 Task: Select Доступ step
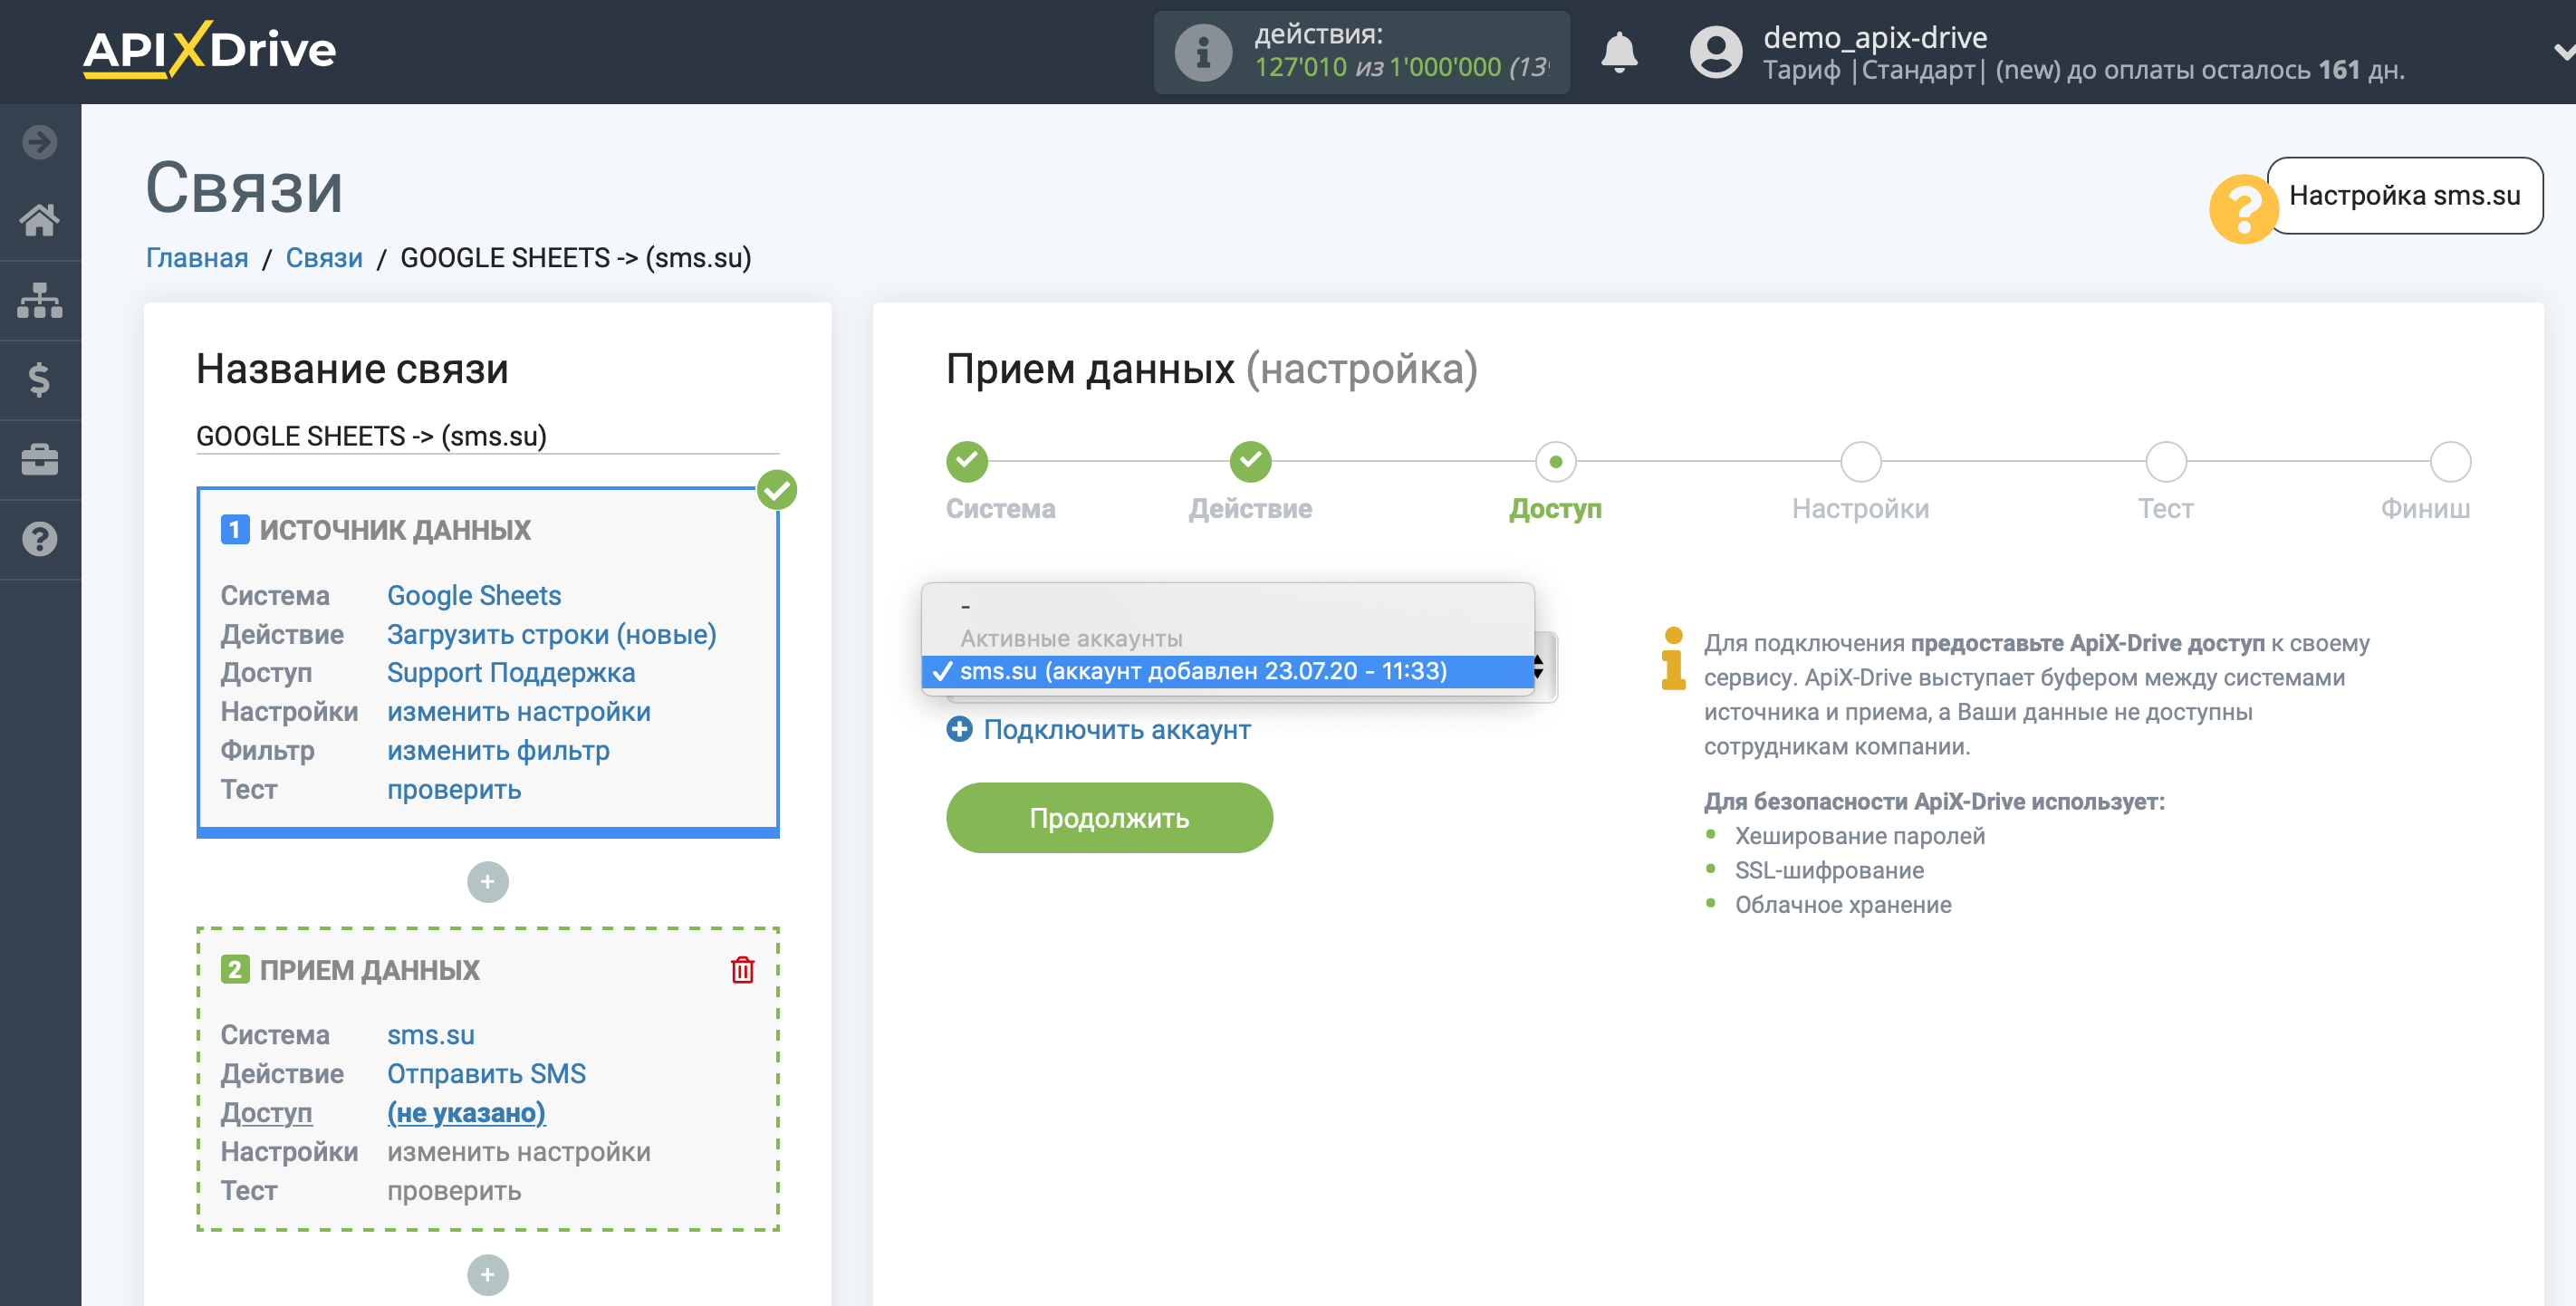[1555, 461]
